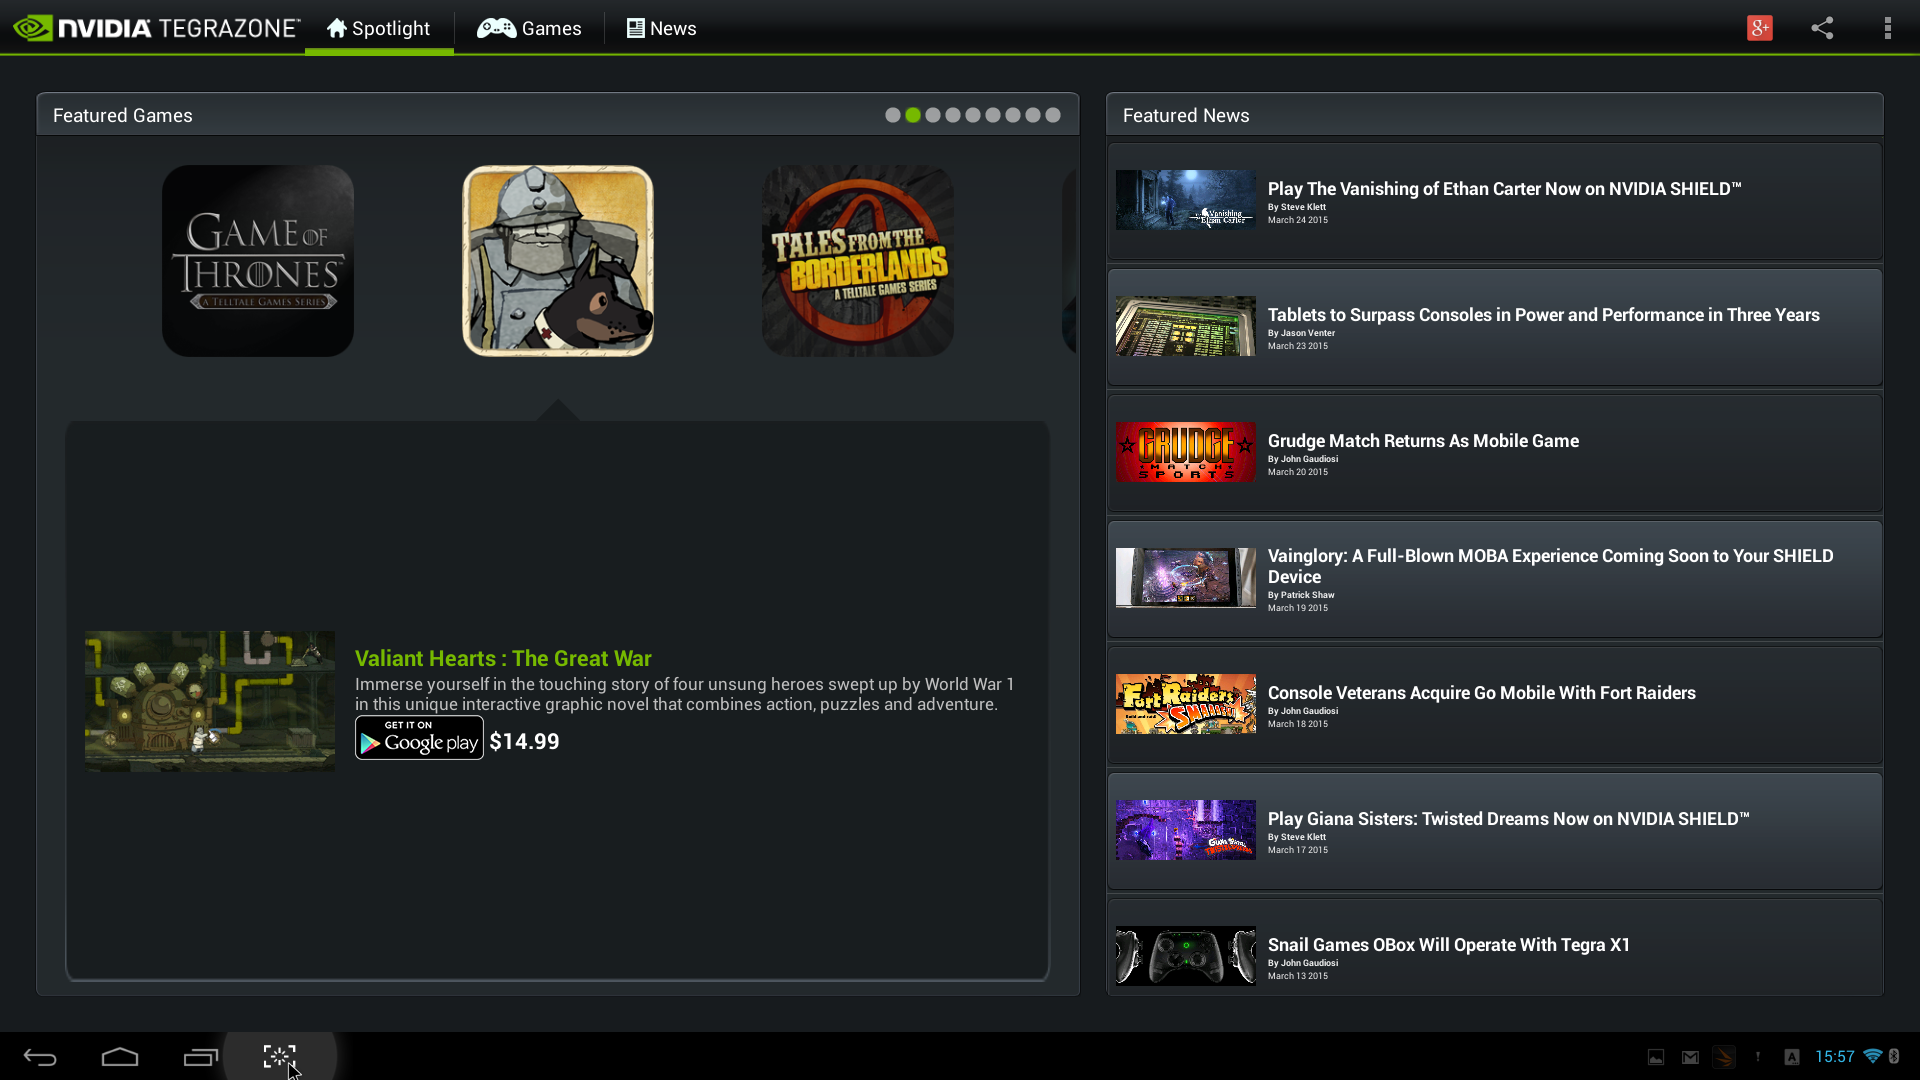Click the $14.99 price label

point(524,741)
